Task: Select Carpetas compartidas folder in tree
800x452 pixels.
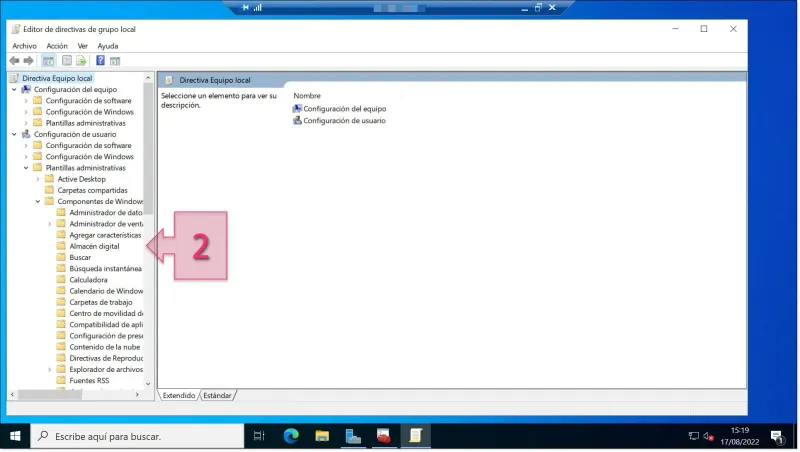Action: [x=92, y=190]
